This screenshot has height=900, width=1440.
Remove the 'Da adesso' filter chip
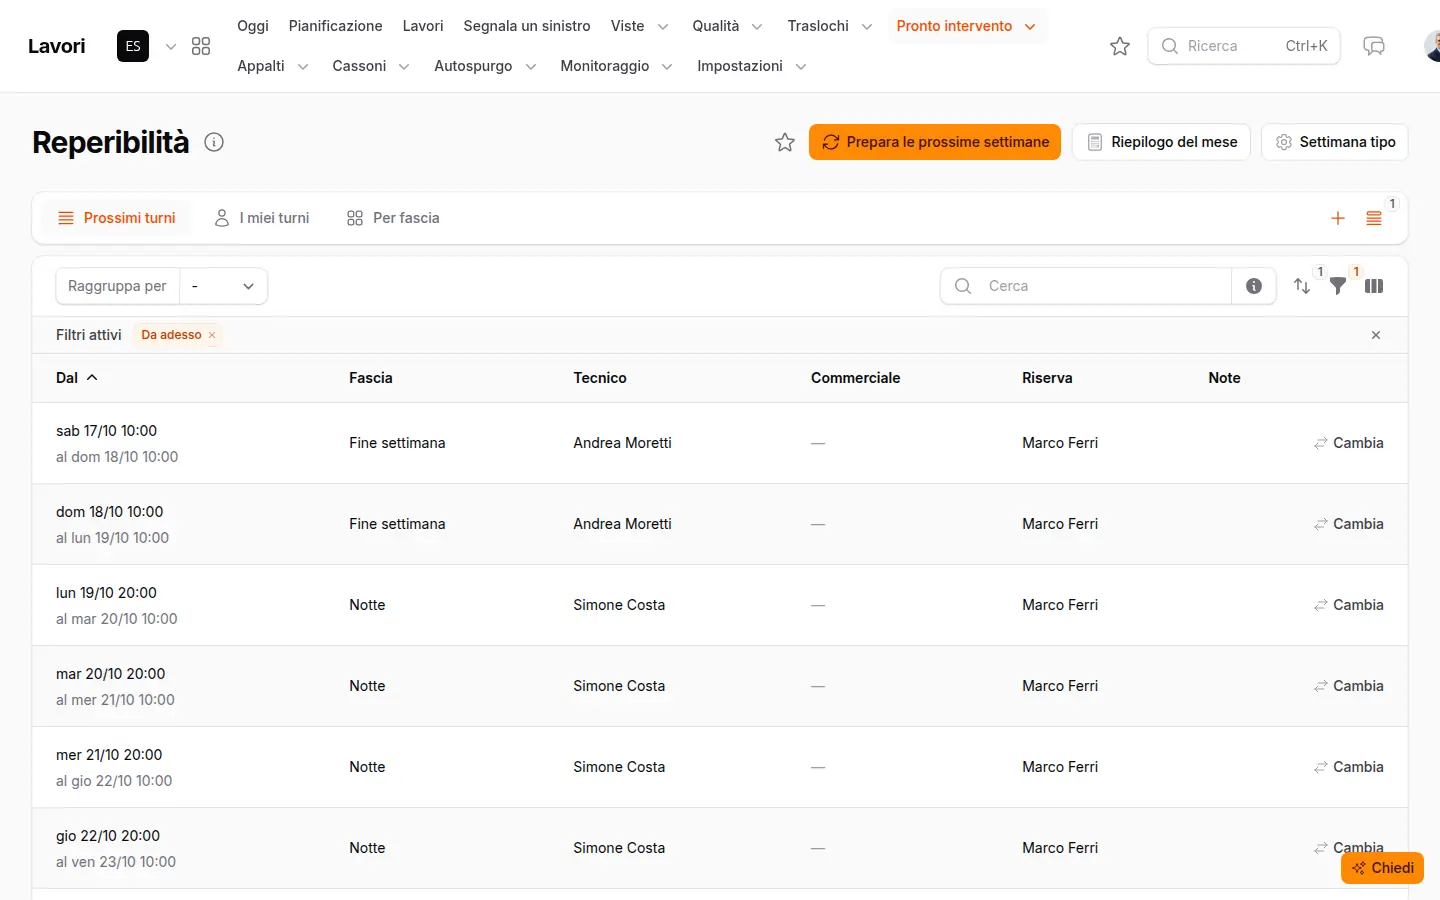click(x=212, y=335)
